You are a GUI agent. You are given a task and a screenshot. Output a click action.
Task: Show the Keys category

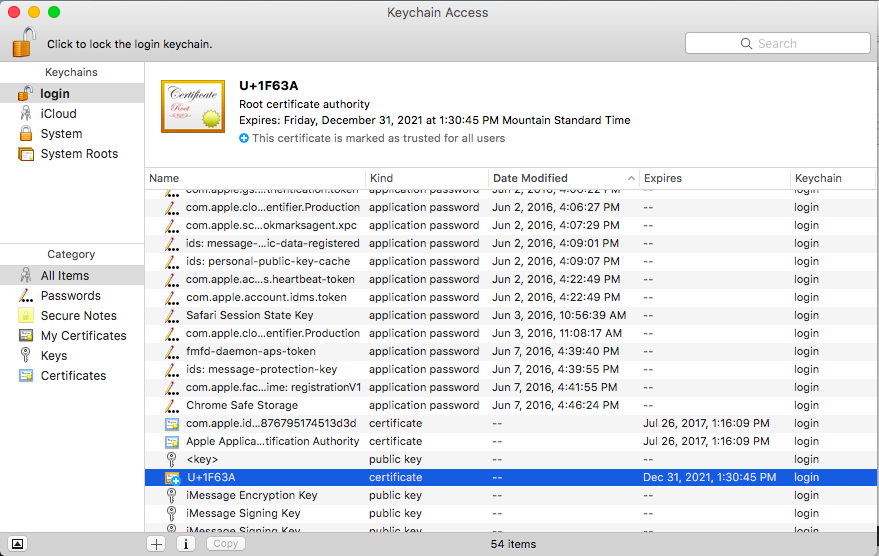pos(54,356)
